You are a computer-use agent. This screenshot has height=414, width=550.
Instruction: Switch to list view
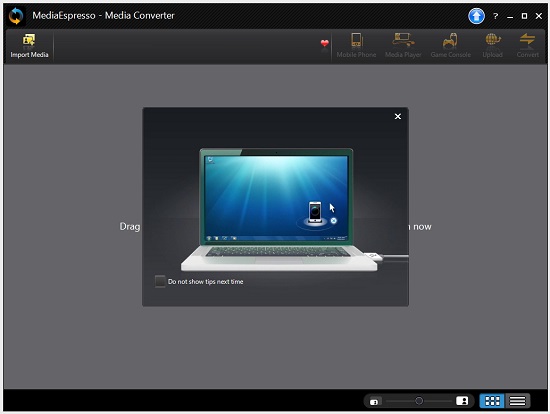pyautogui.click(x=517, y=401)
